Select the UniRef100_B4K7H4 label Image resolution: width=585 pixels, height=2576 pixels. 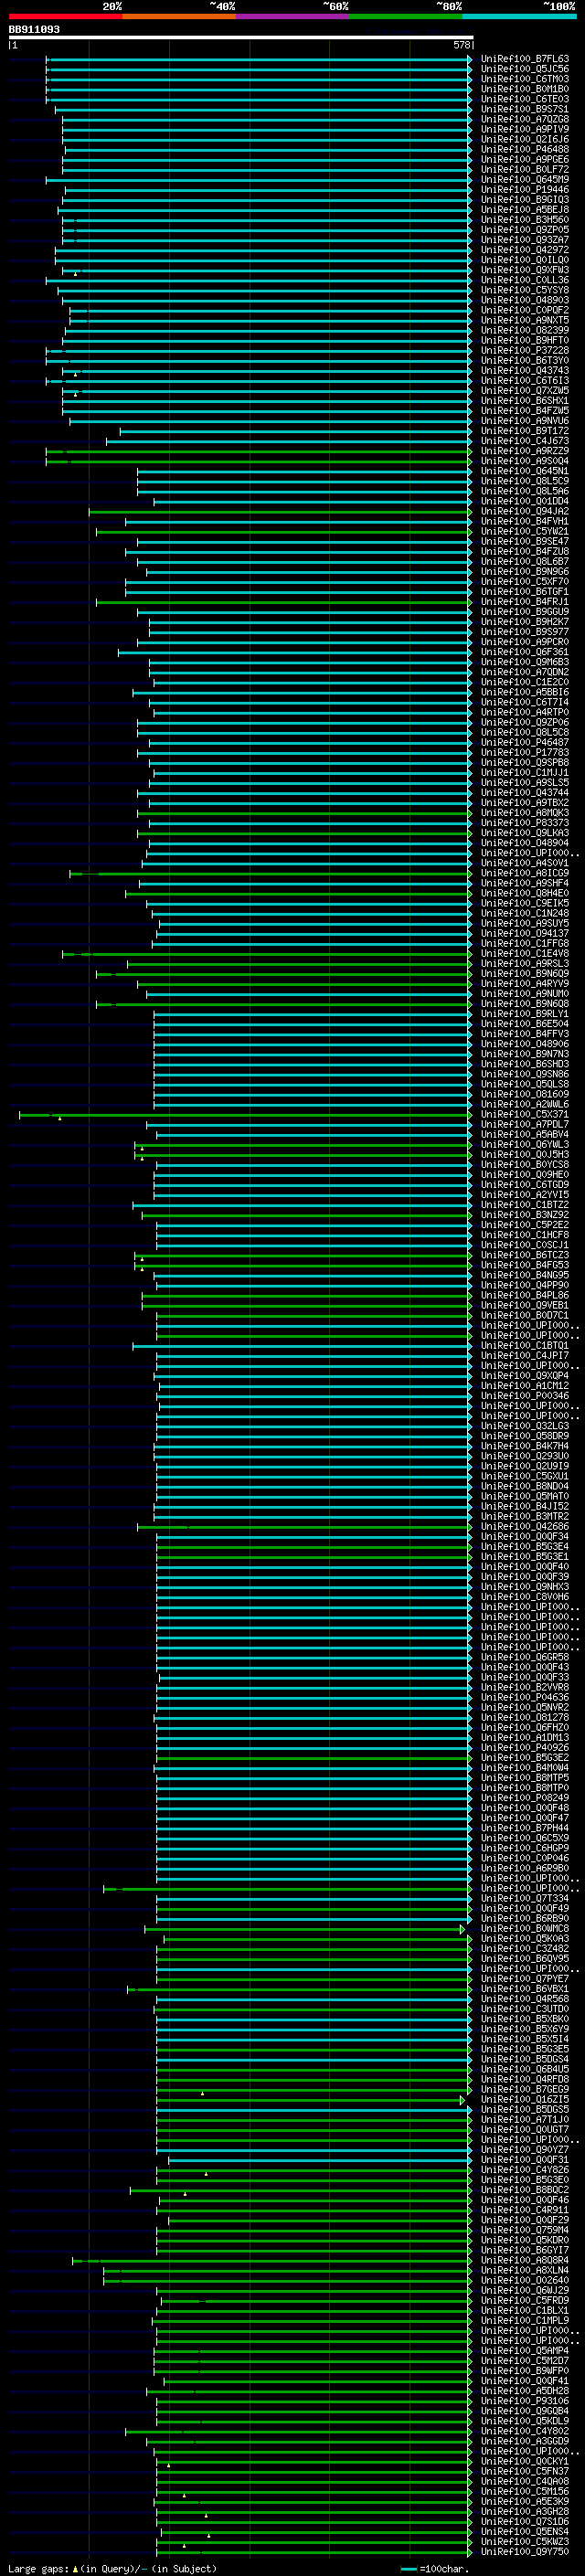pyautogui.click(x=525, y=1447)
